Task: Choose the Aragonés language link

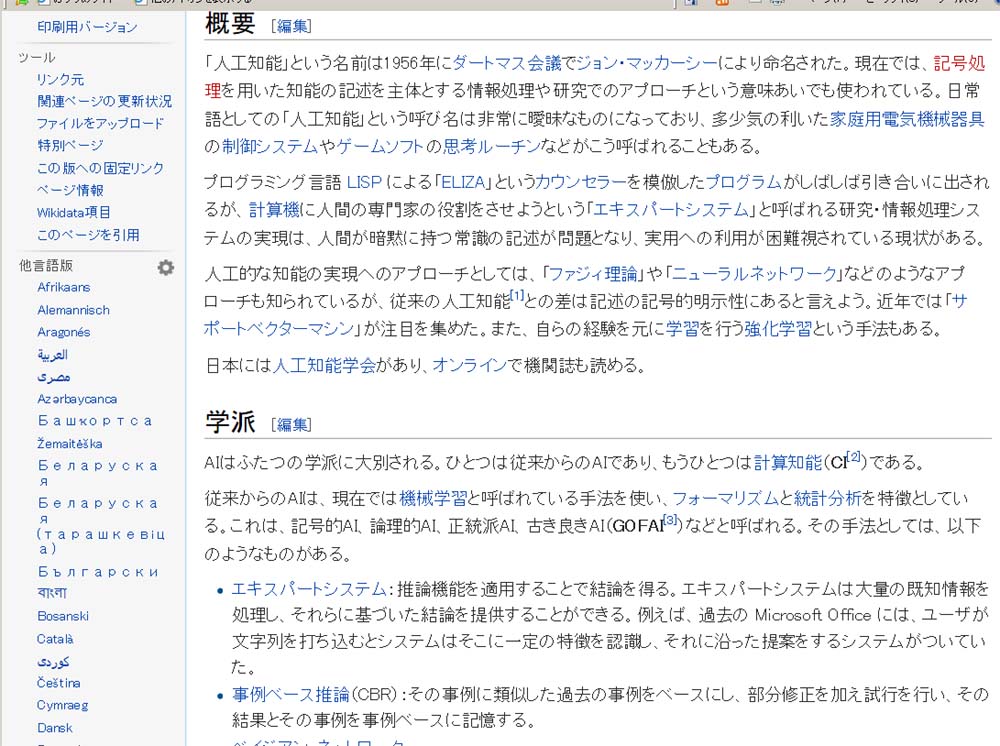Action: pos(64,332)
